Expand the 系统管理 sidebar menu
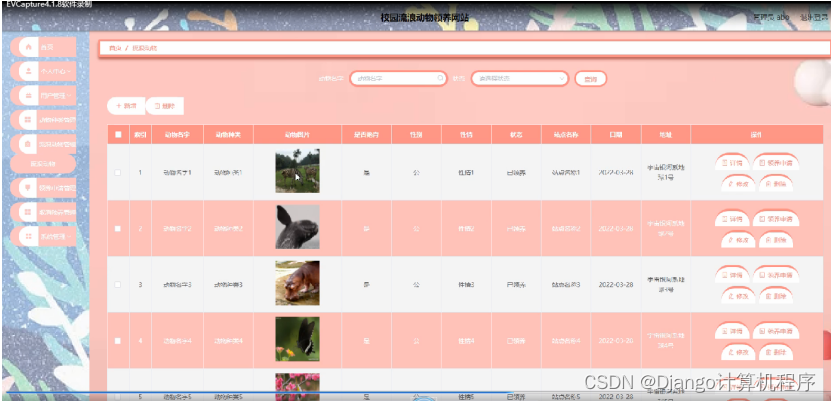This screenshot has width=831, height=402. tap(43, 236)
